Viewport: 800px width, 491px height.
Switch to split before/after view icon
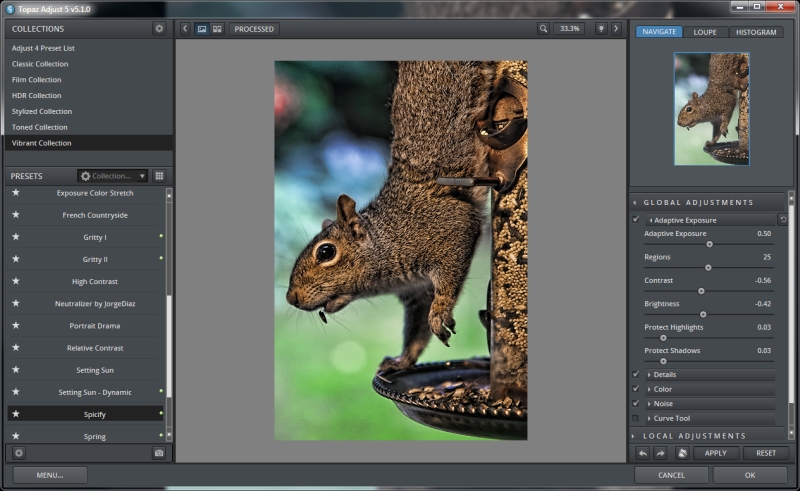(x=217, y=29)
